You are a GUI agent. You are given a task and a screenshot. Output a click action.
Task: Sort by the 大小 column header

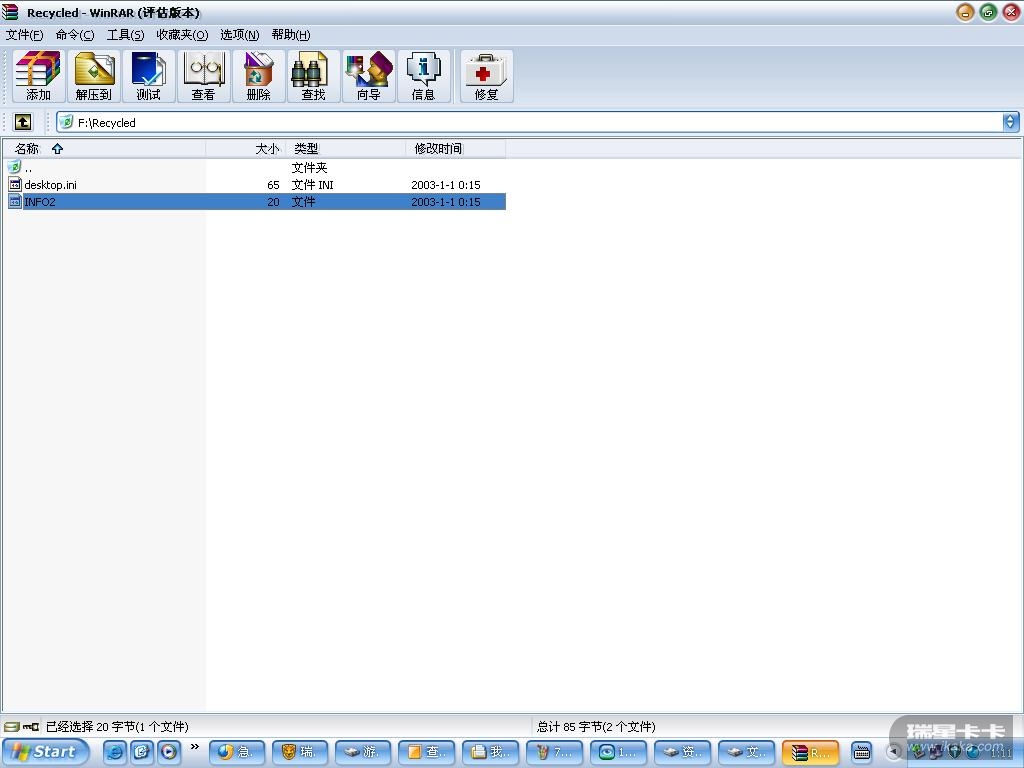(246, 149)
